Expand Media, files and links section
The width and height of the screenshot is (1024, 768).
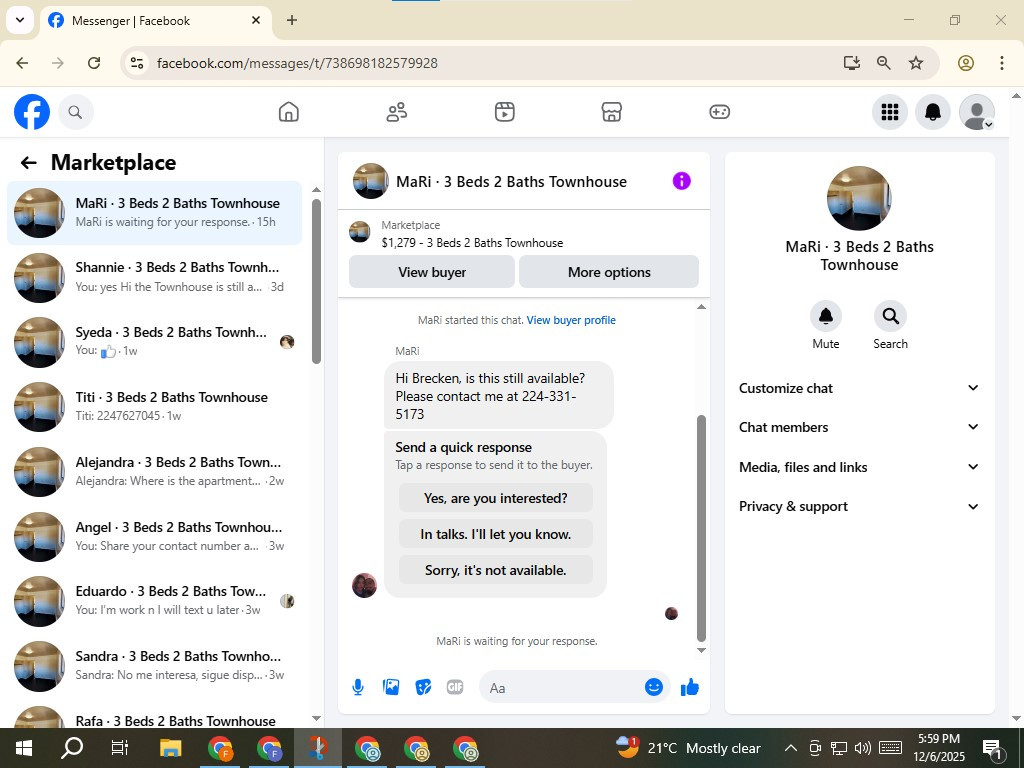pos(859,467)
